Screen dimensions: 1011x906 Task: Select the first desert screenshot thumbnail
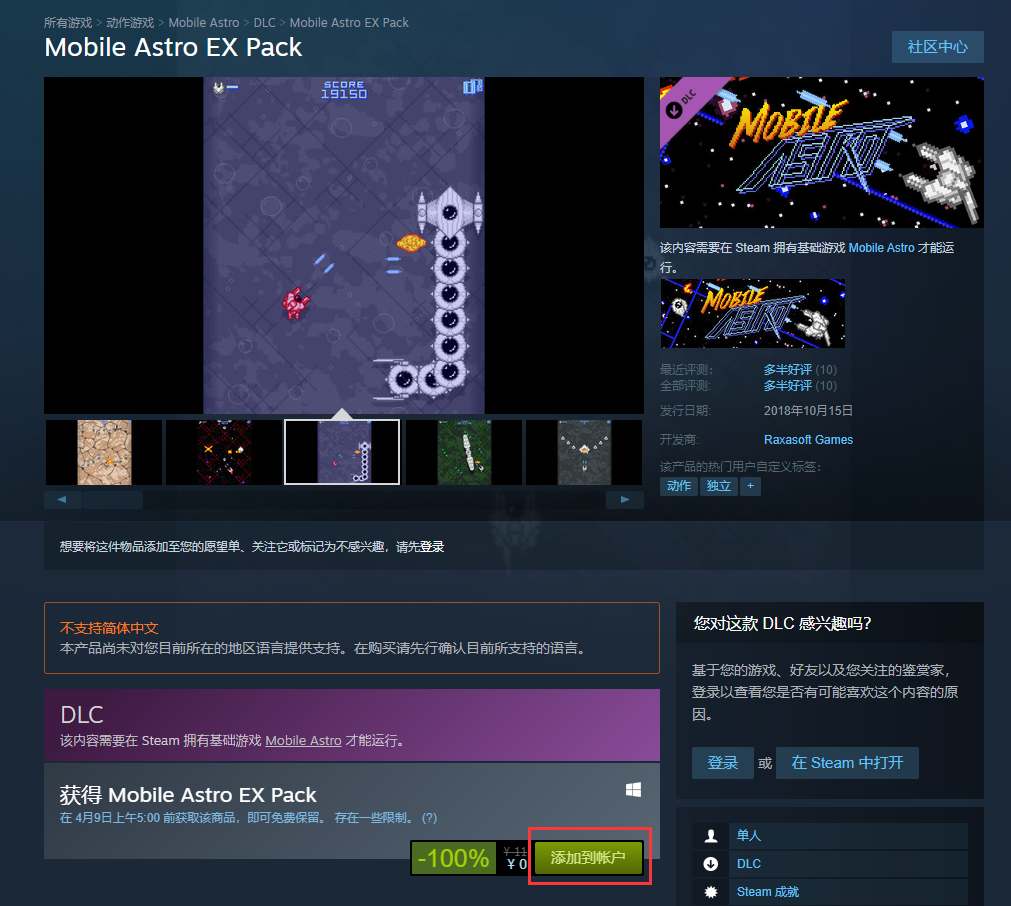(x=104, y=452)
